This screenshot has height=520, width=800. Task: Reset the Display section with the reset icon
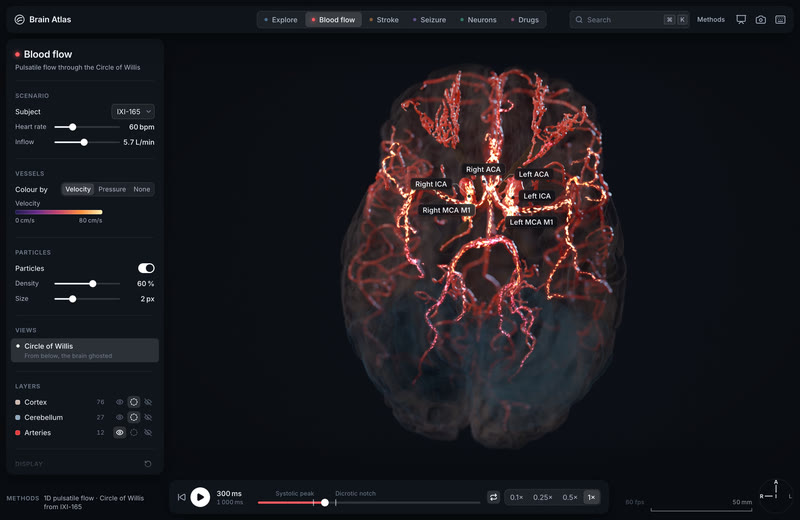(148, 464)
